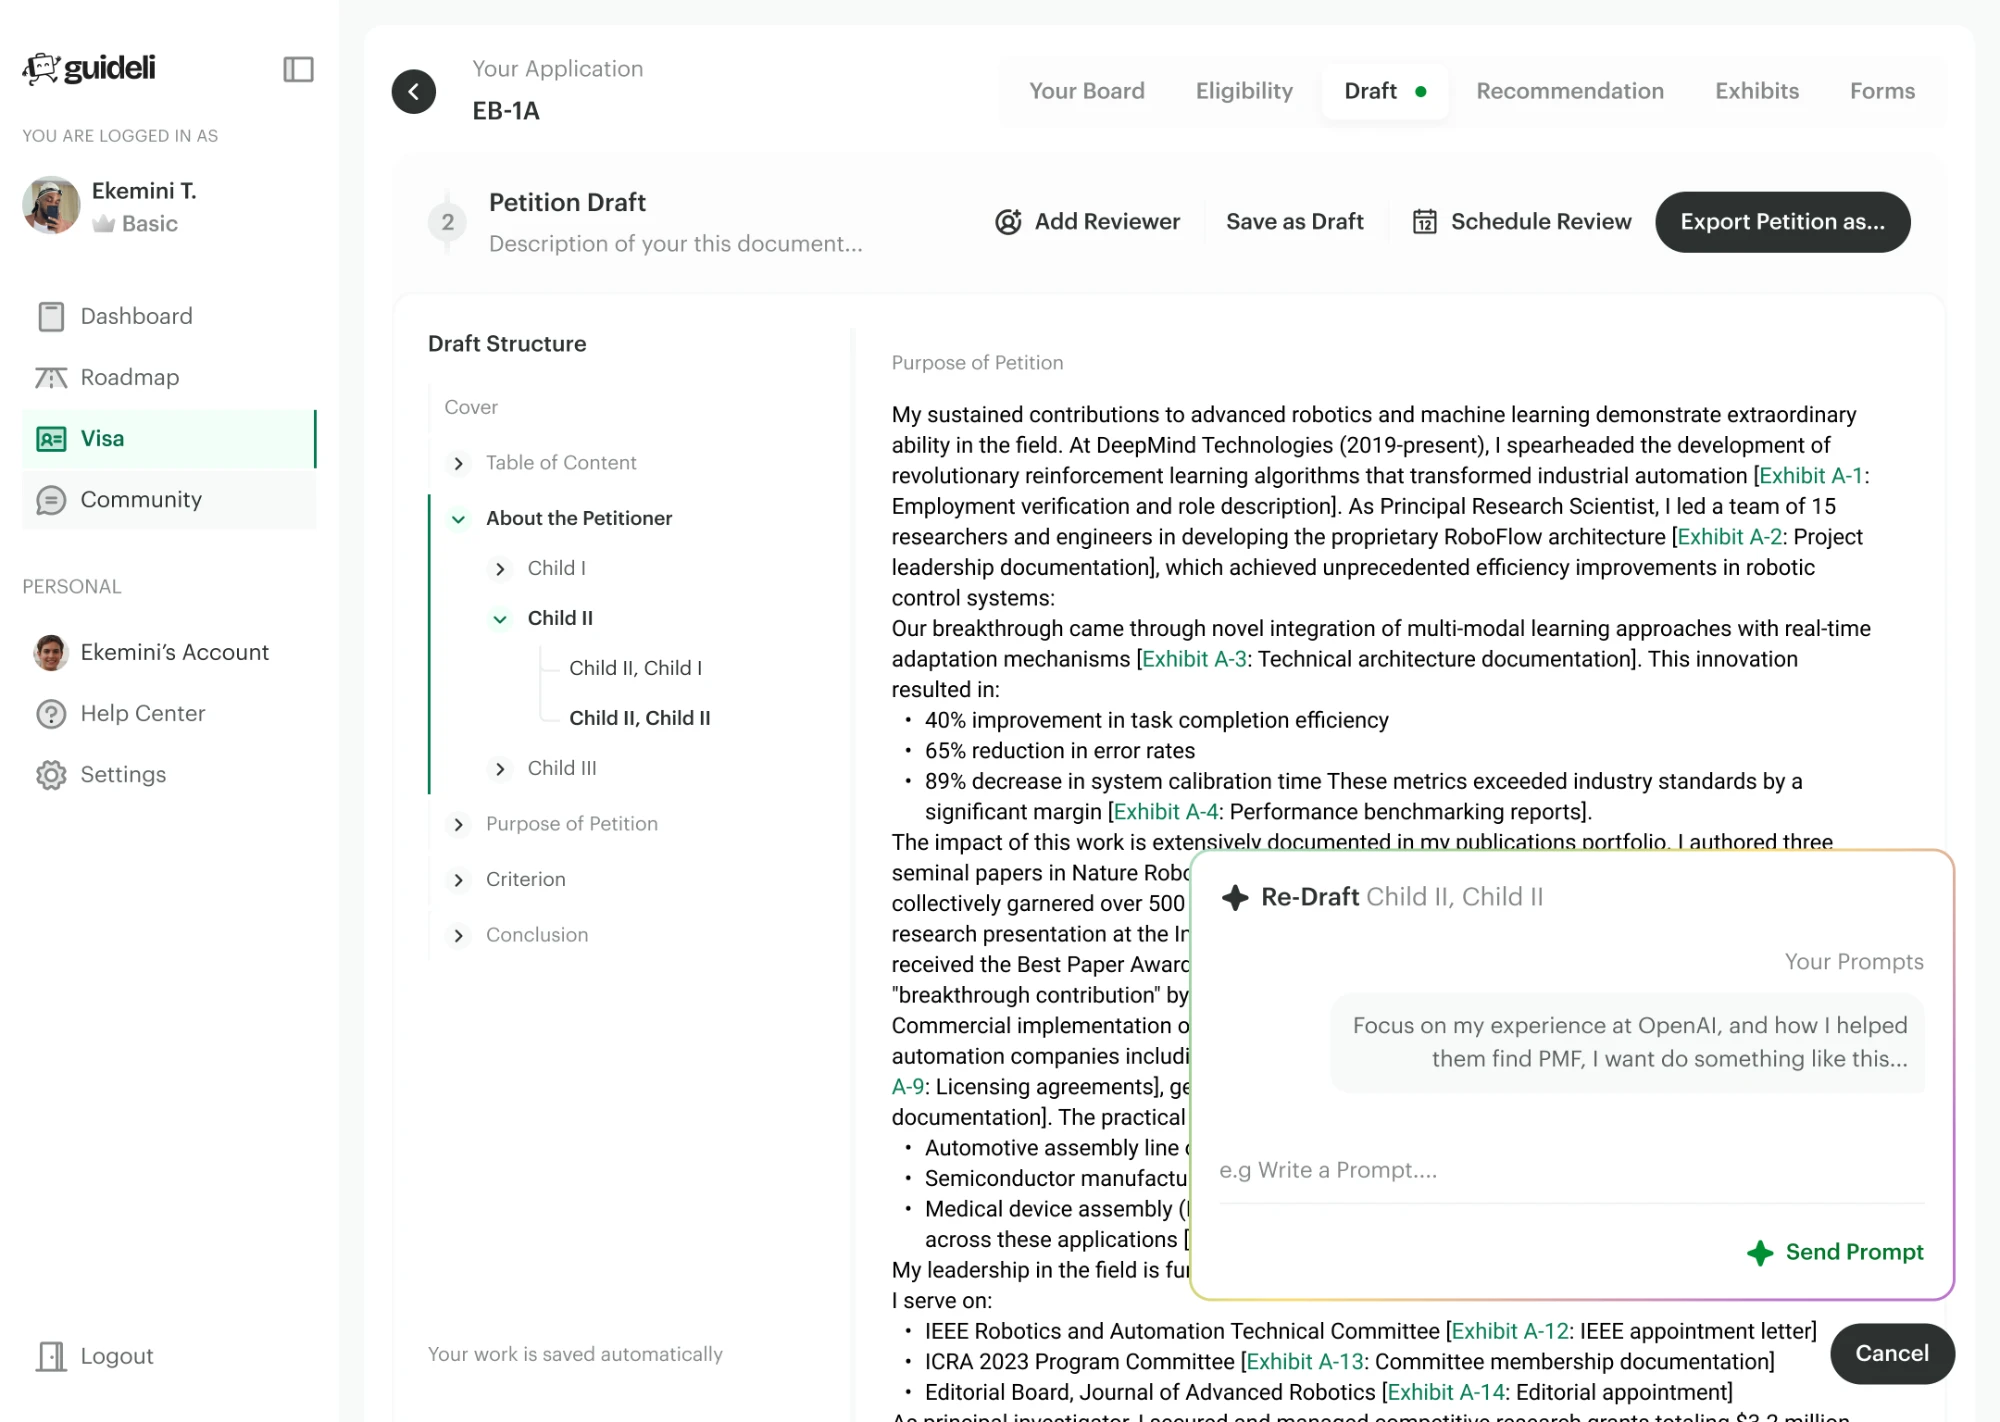Open Settings gear item
Screen dimensions: 2000x1422
click(169, 774)
